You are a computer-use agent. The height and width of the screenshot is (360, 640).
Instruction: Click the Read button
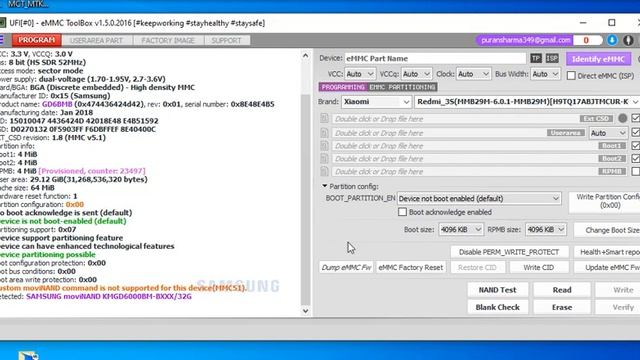click(562, 290)
